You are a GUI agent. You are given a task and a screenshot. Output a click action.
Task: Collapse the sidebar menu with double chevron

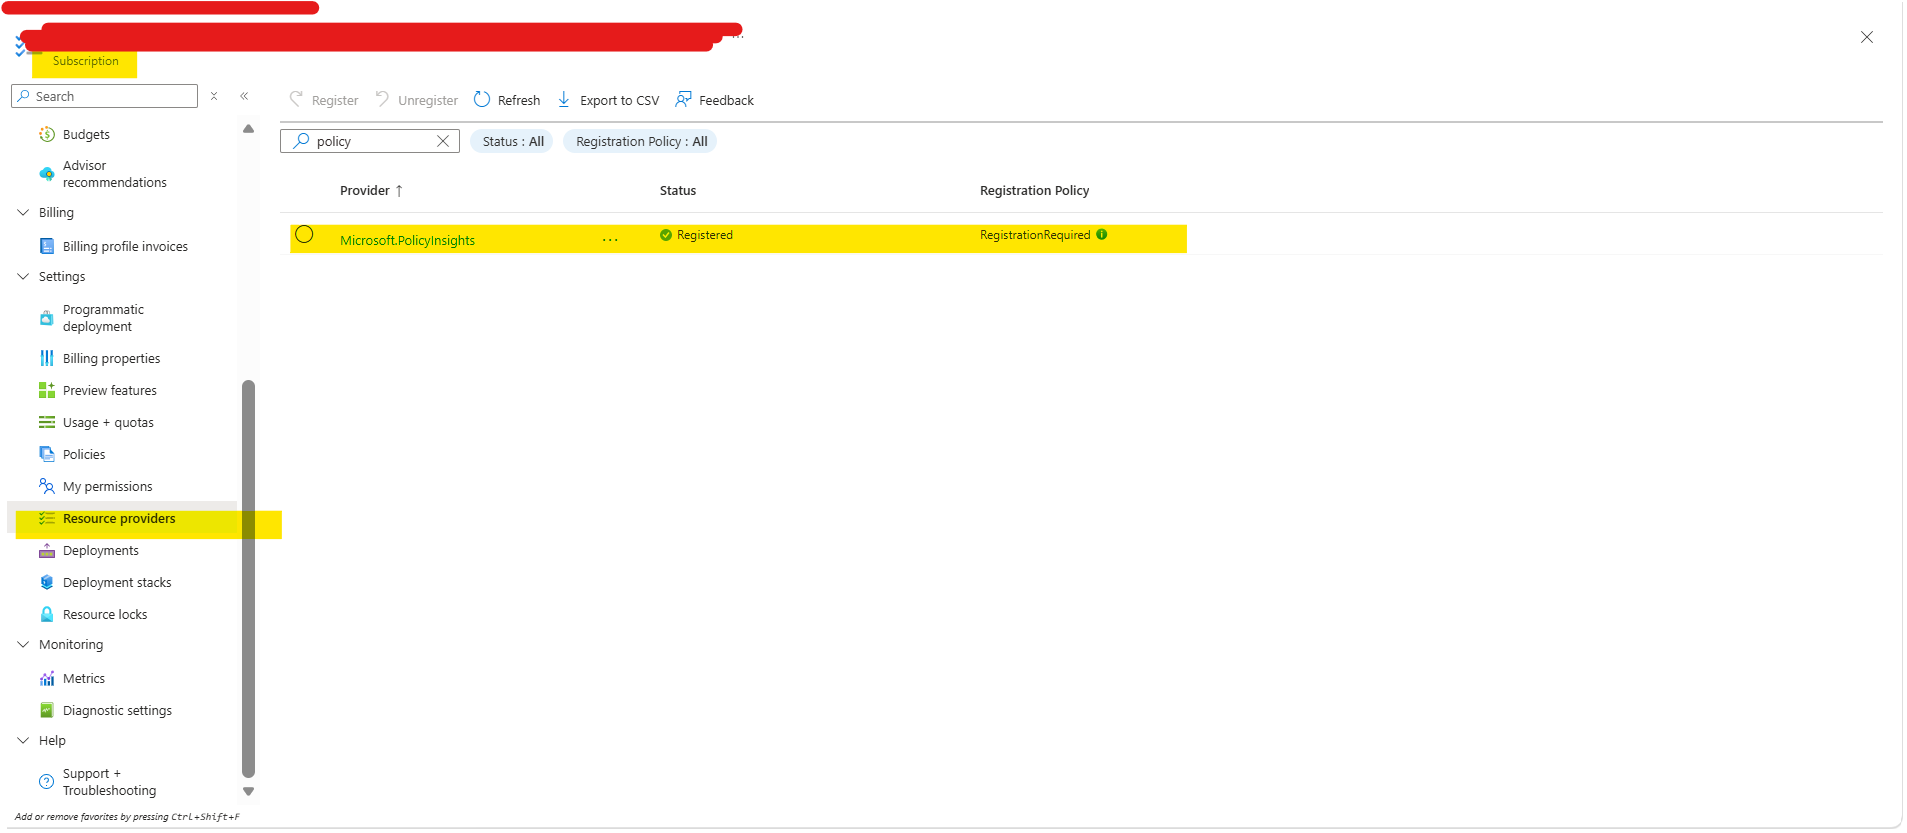(244, 96)
